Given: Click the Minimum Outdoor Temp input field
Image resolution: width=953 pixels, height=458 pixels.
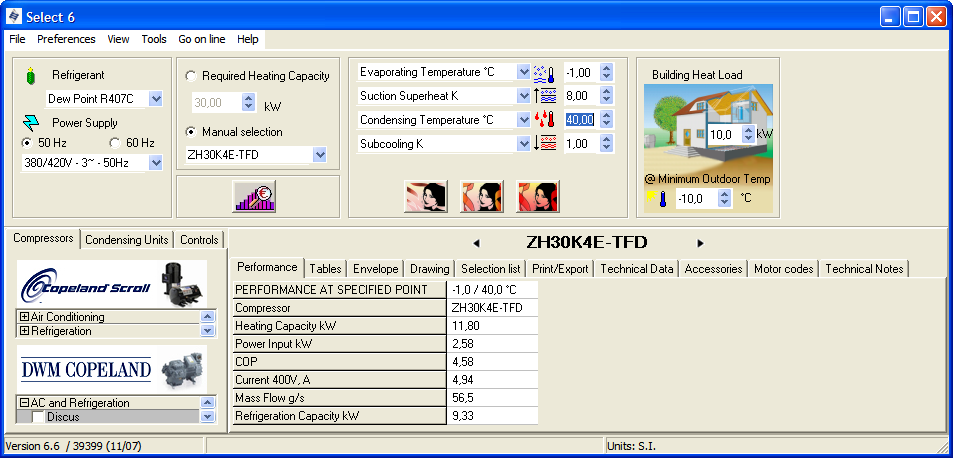Looking at the screenshot, I should [x=698, y=198].
